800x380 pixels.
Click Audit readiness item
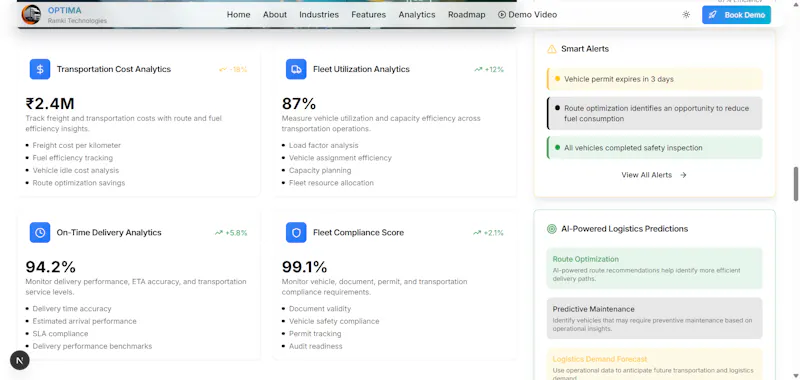point(315,346)
